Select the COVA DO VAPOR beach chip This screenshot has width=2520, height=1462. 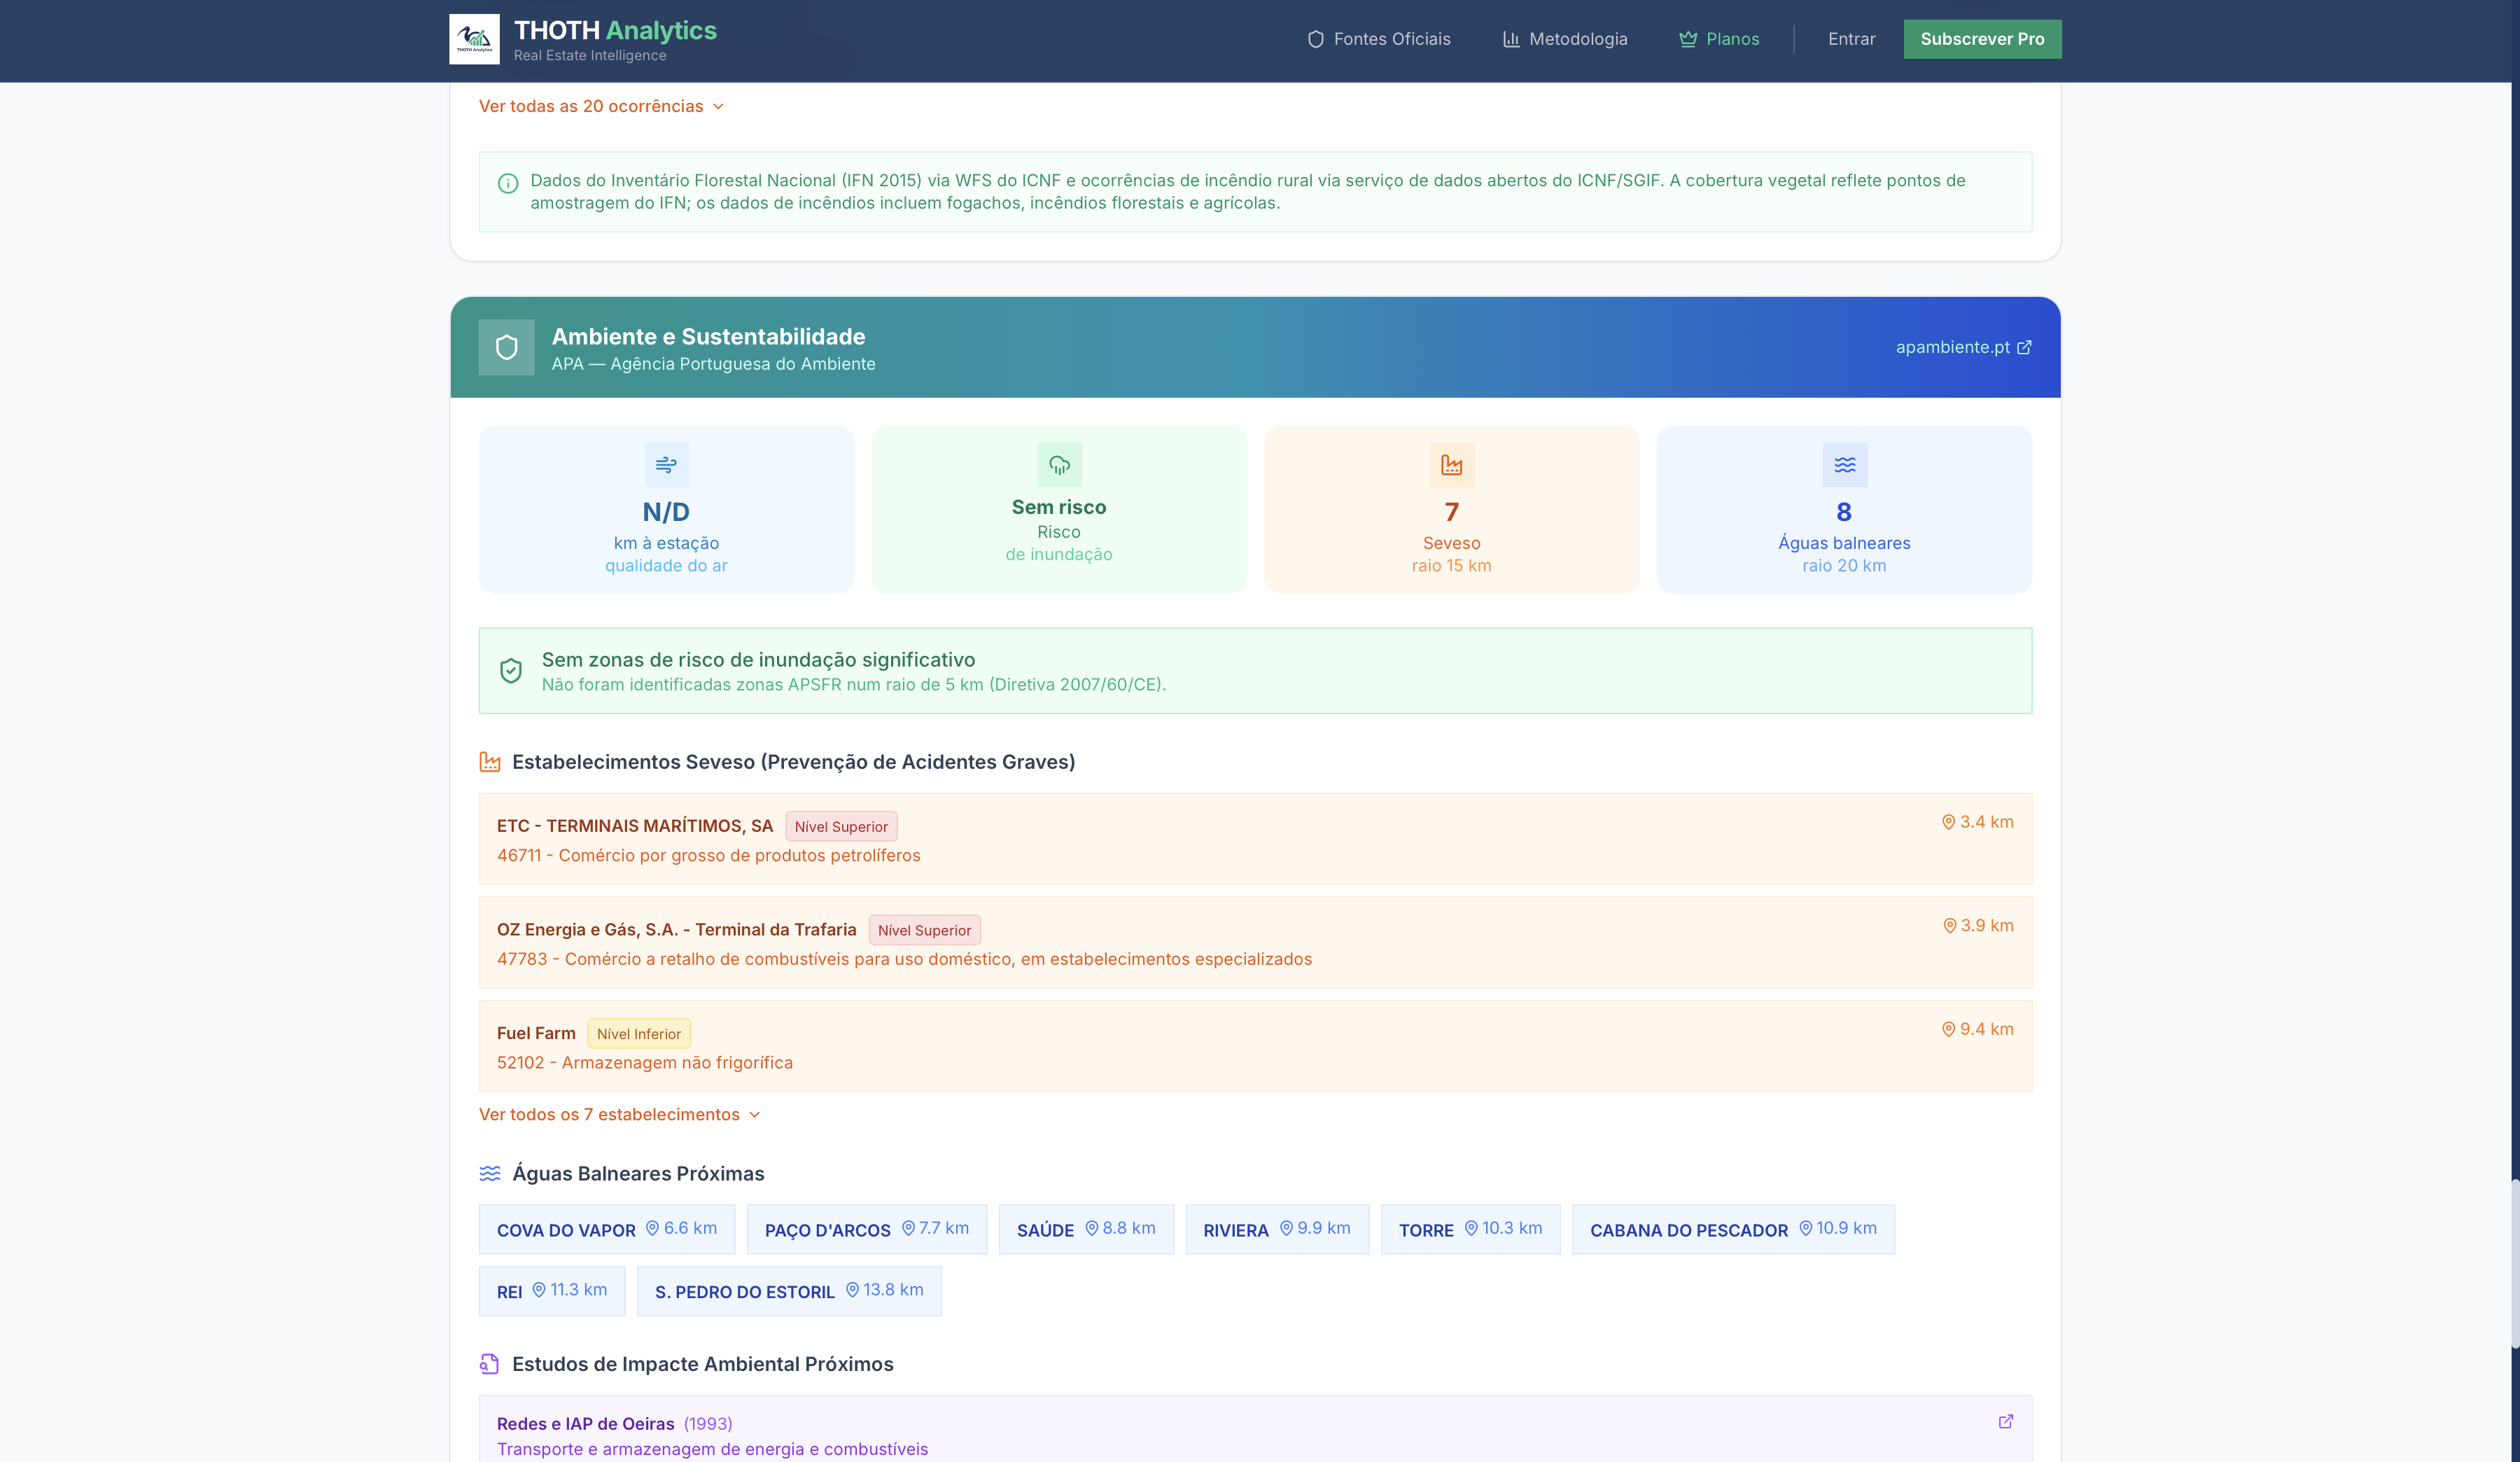coord(607,1229)
